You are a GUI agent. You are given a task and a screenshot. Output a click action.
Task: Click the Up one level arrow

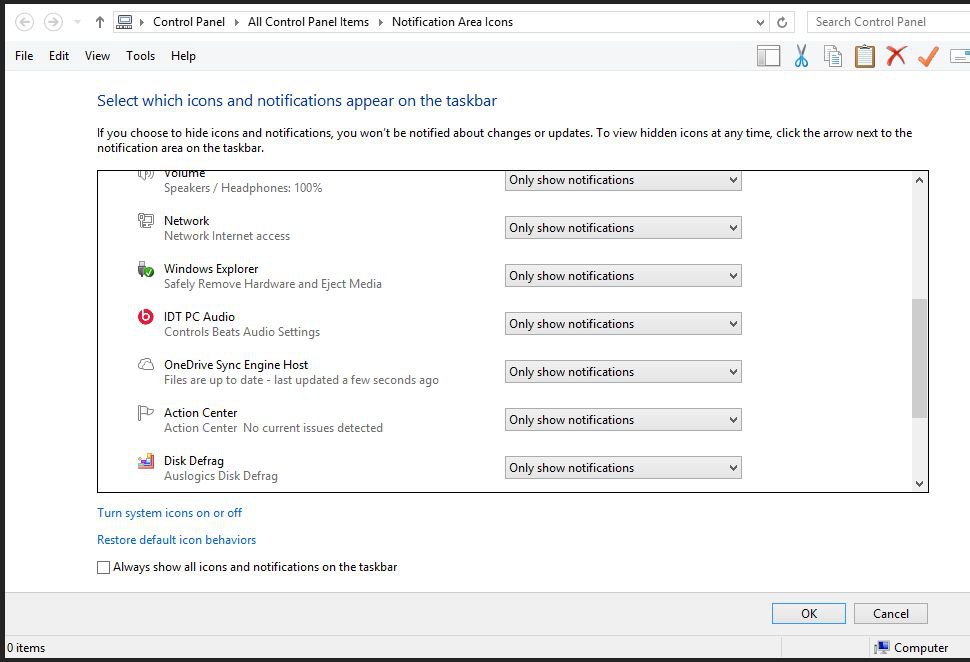[x=100, y=22]
